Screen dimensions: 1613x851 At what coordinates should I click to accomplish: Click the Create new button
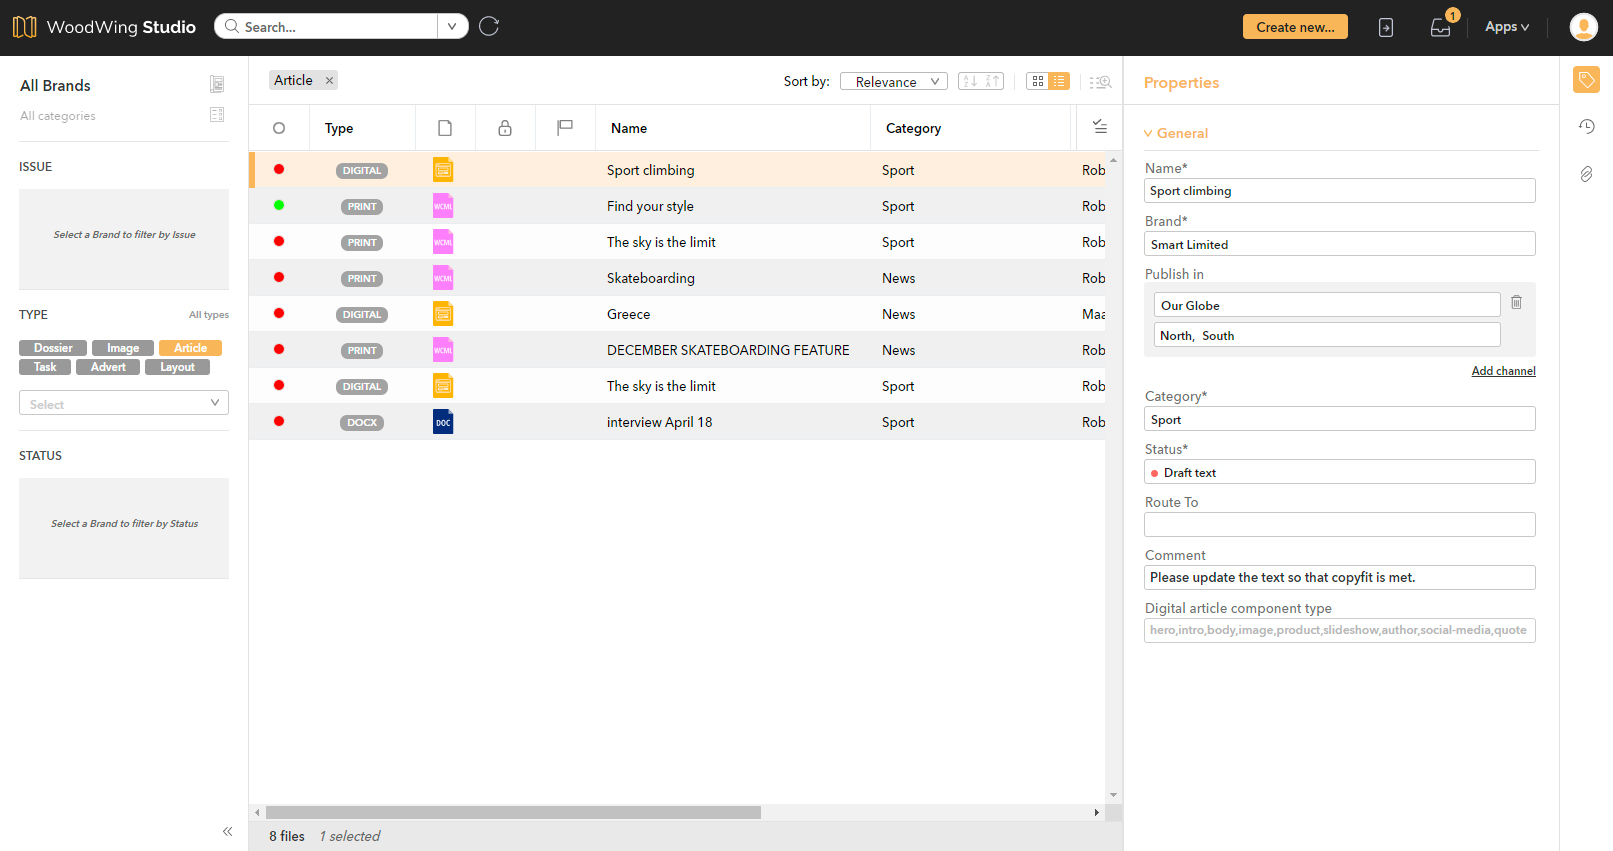[x=1294, y=27]
